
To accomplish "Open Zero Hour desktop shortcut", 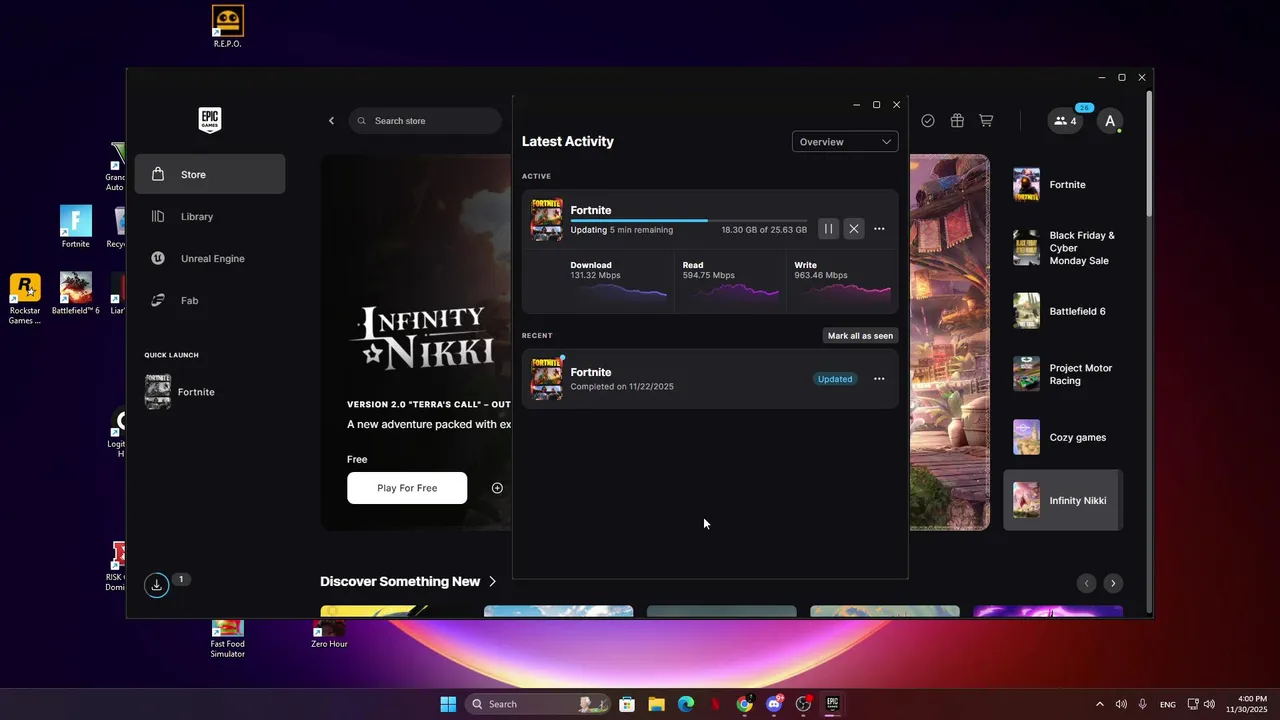I will click(x=329, y=634).
